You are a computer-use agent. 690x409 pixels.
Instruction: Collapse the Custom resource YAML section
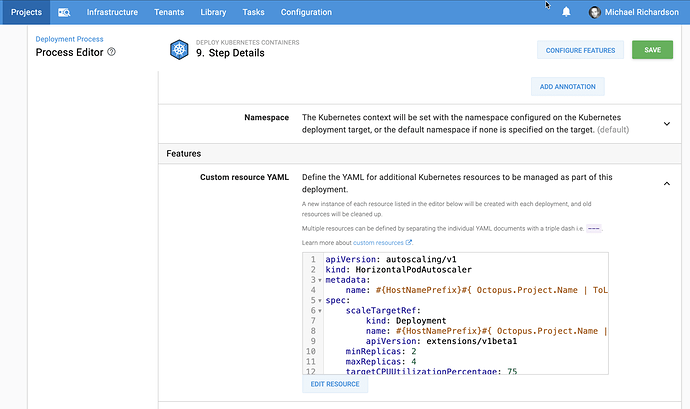tap(667, 184)
